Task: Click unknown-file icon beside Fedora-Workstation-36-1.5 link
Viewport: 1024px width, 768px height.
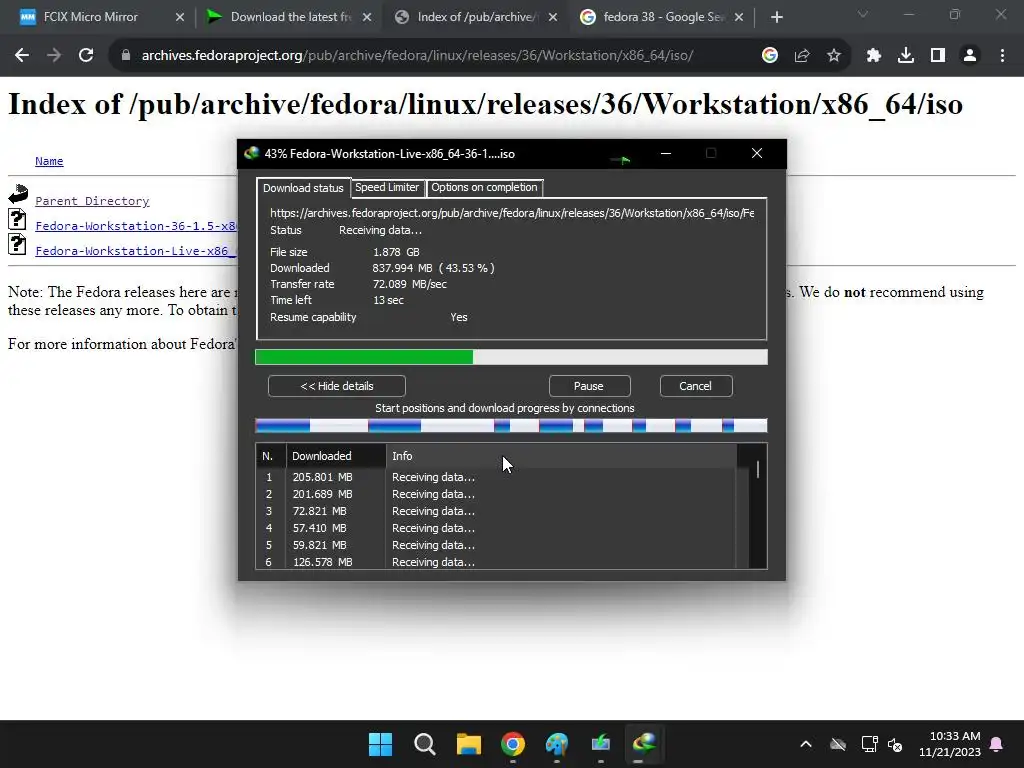Action: coord(17,219)
